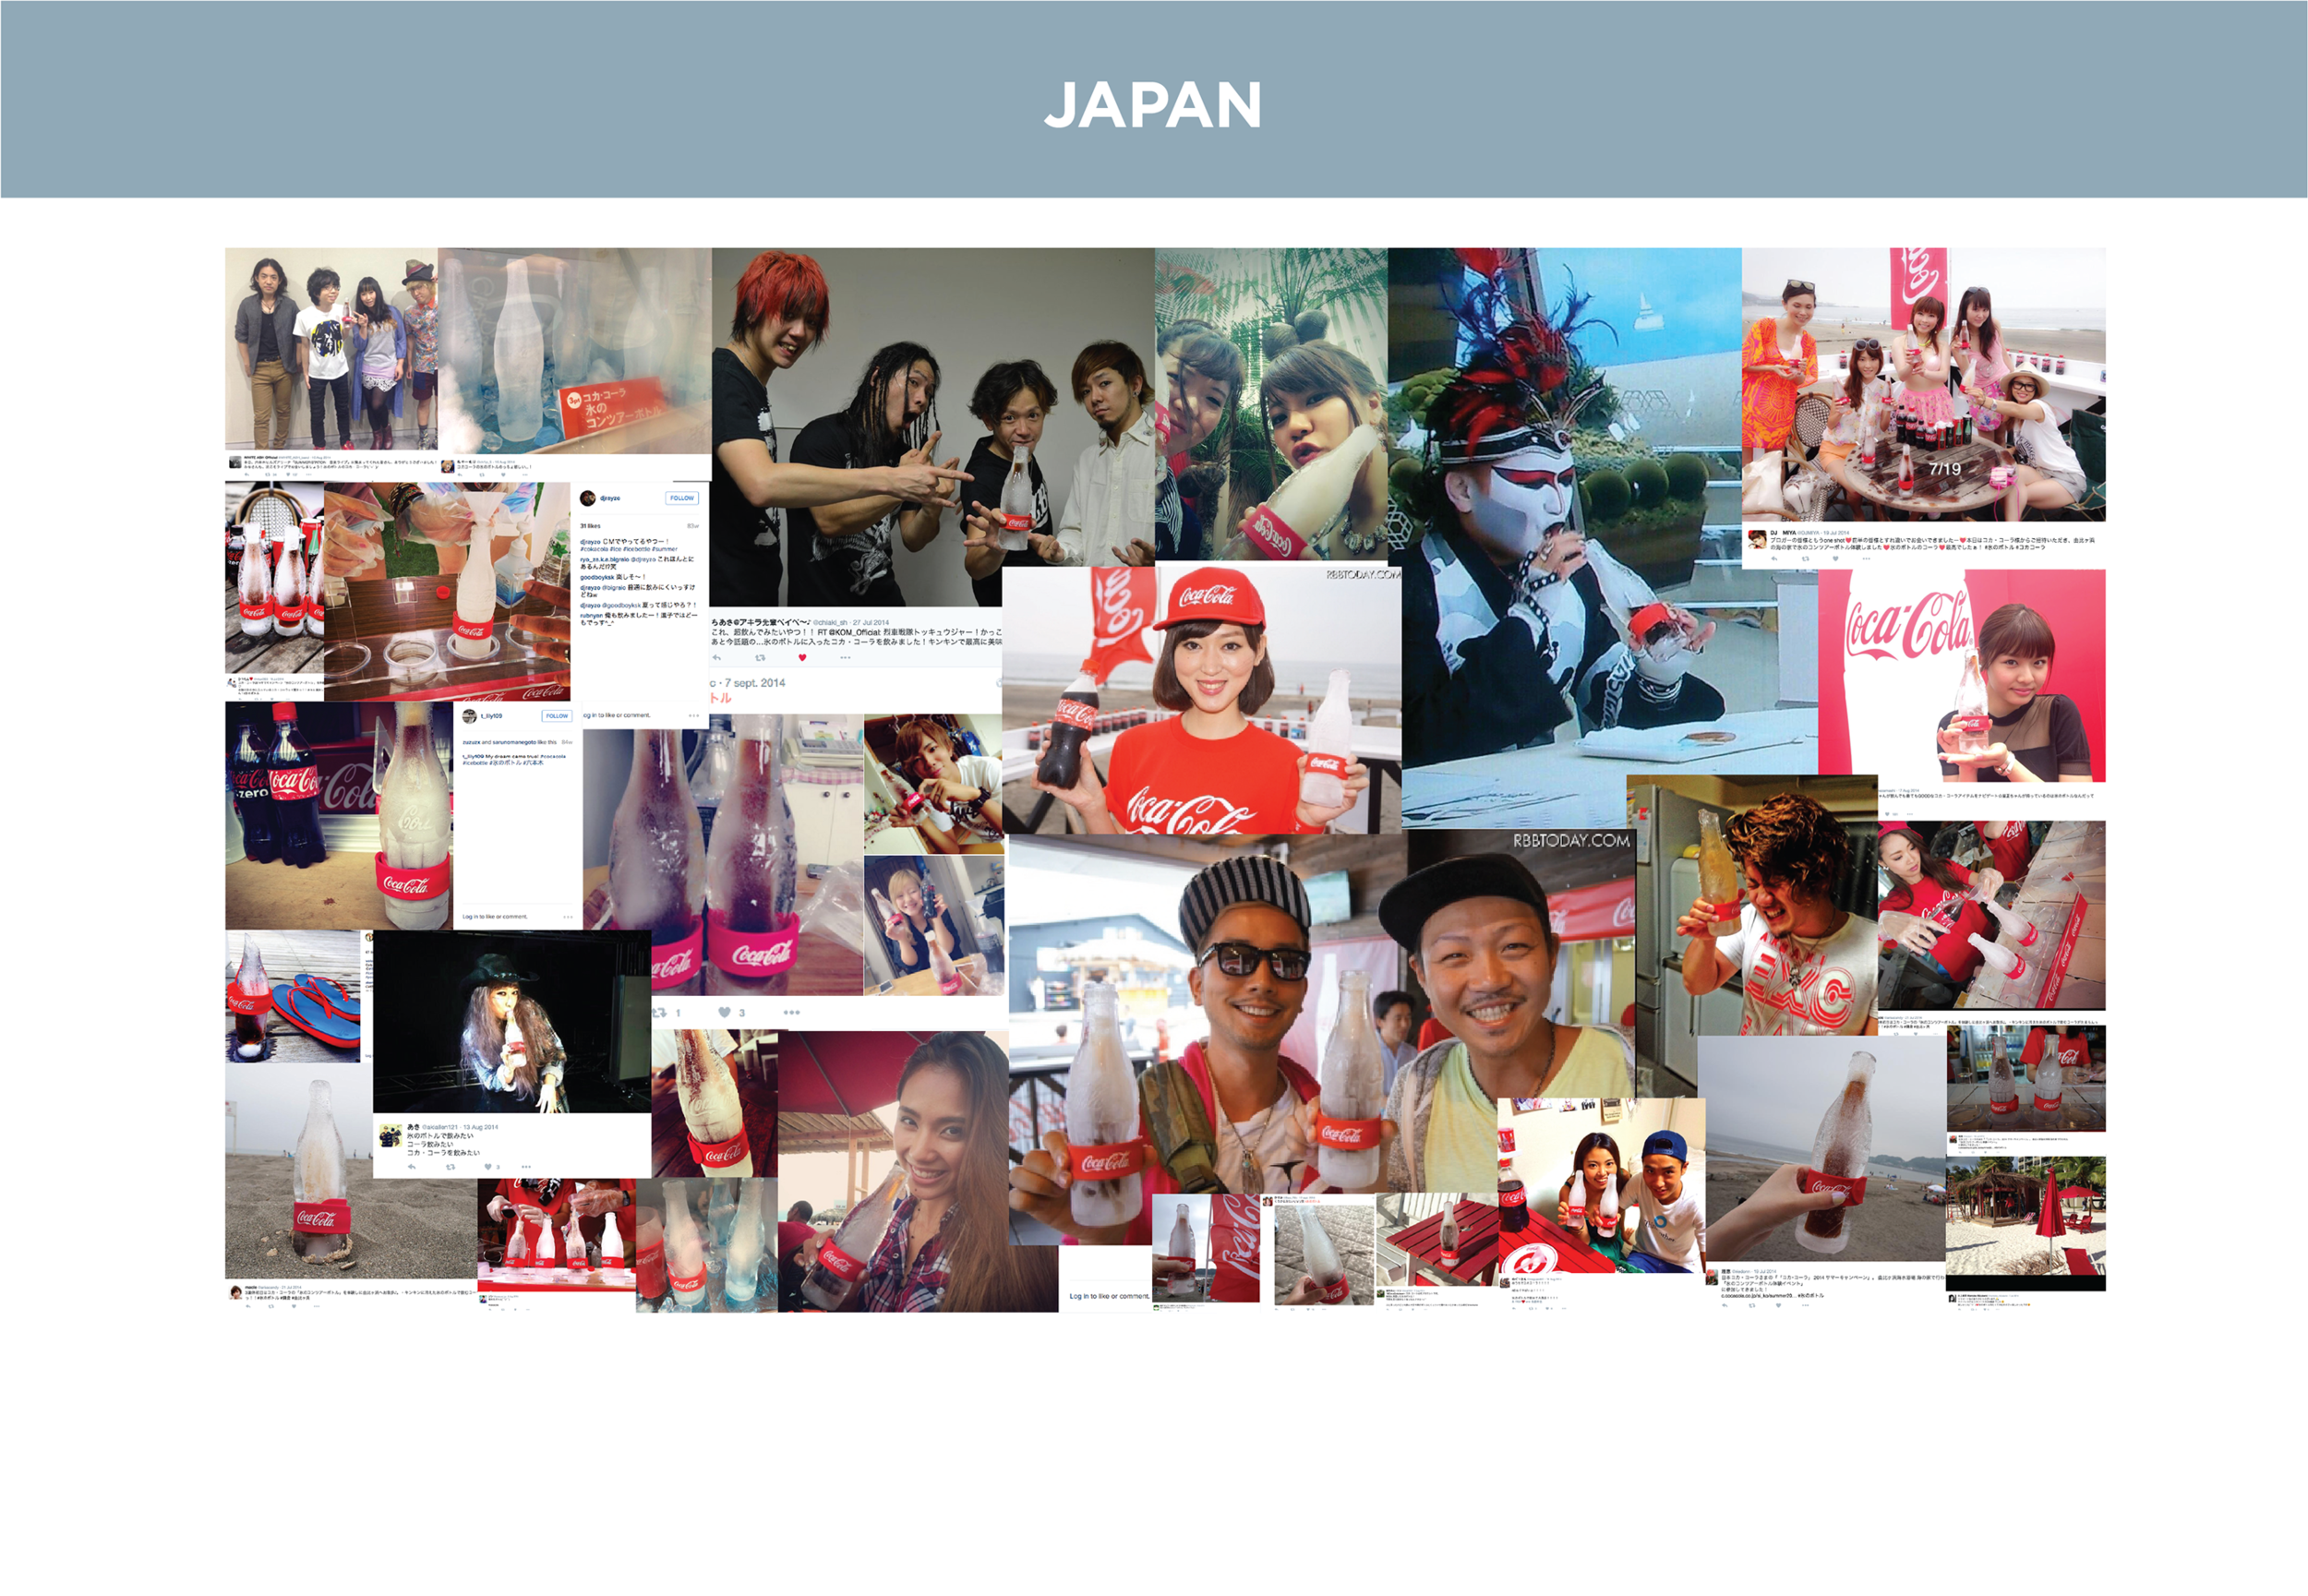This screenshot has height=1596, width=2308.
Task: Open the photo of woman in red Coca-Cola cap
Action: click(x=1201, y=700)
